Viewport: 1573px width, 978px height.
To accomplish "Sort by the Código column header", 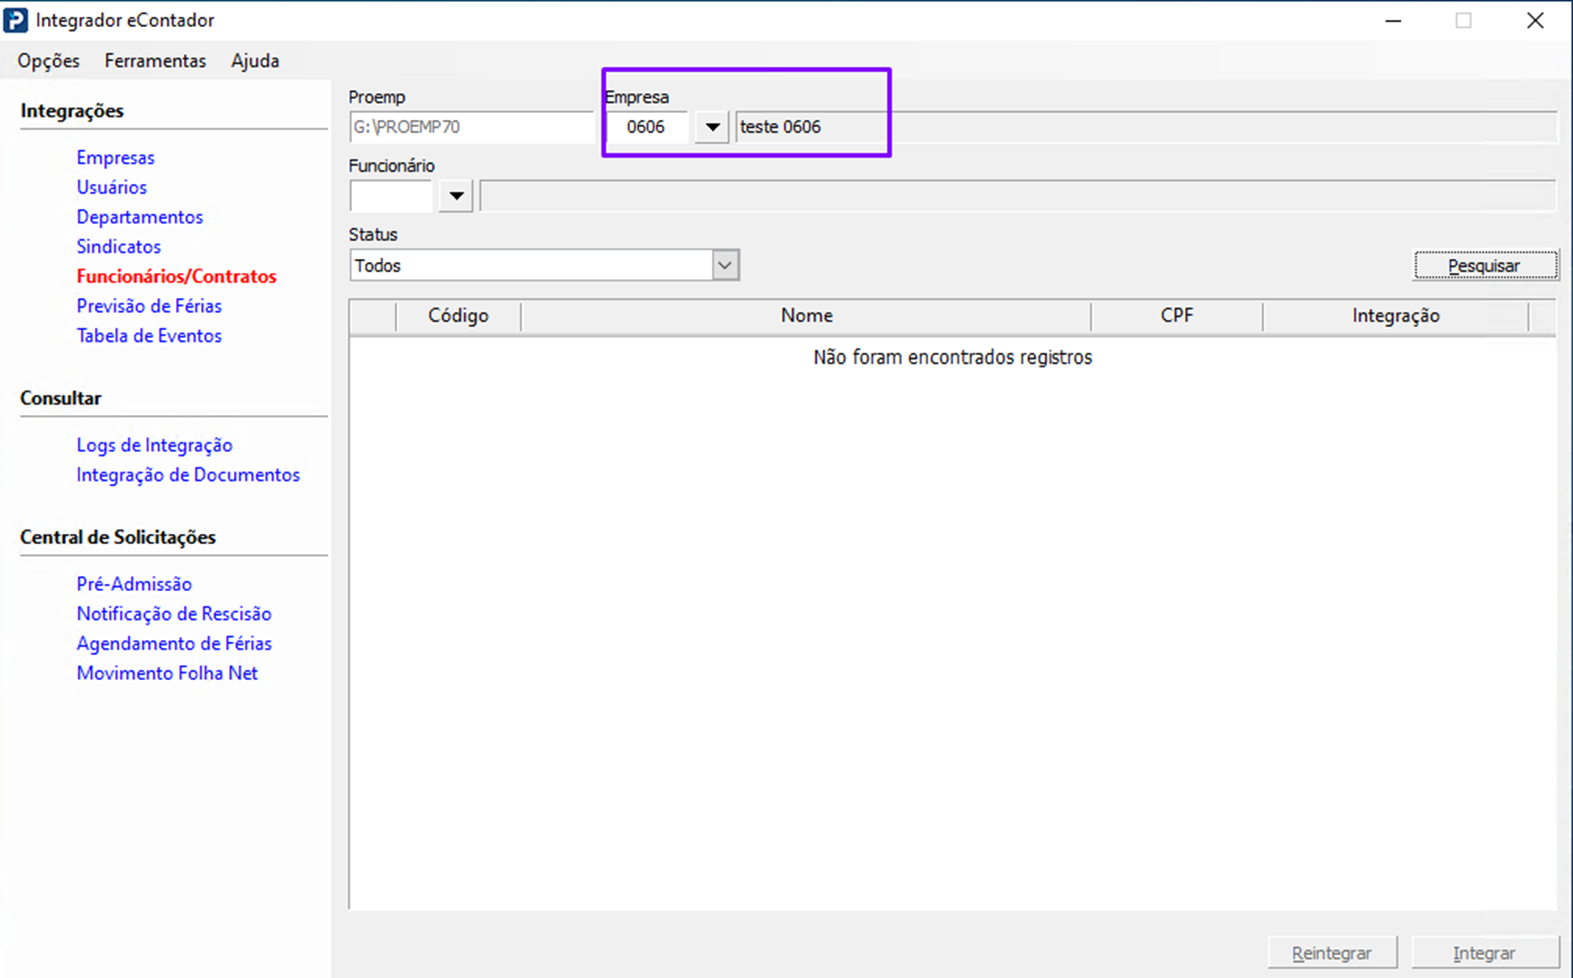I will point(458,316).
